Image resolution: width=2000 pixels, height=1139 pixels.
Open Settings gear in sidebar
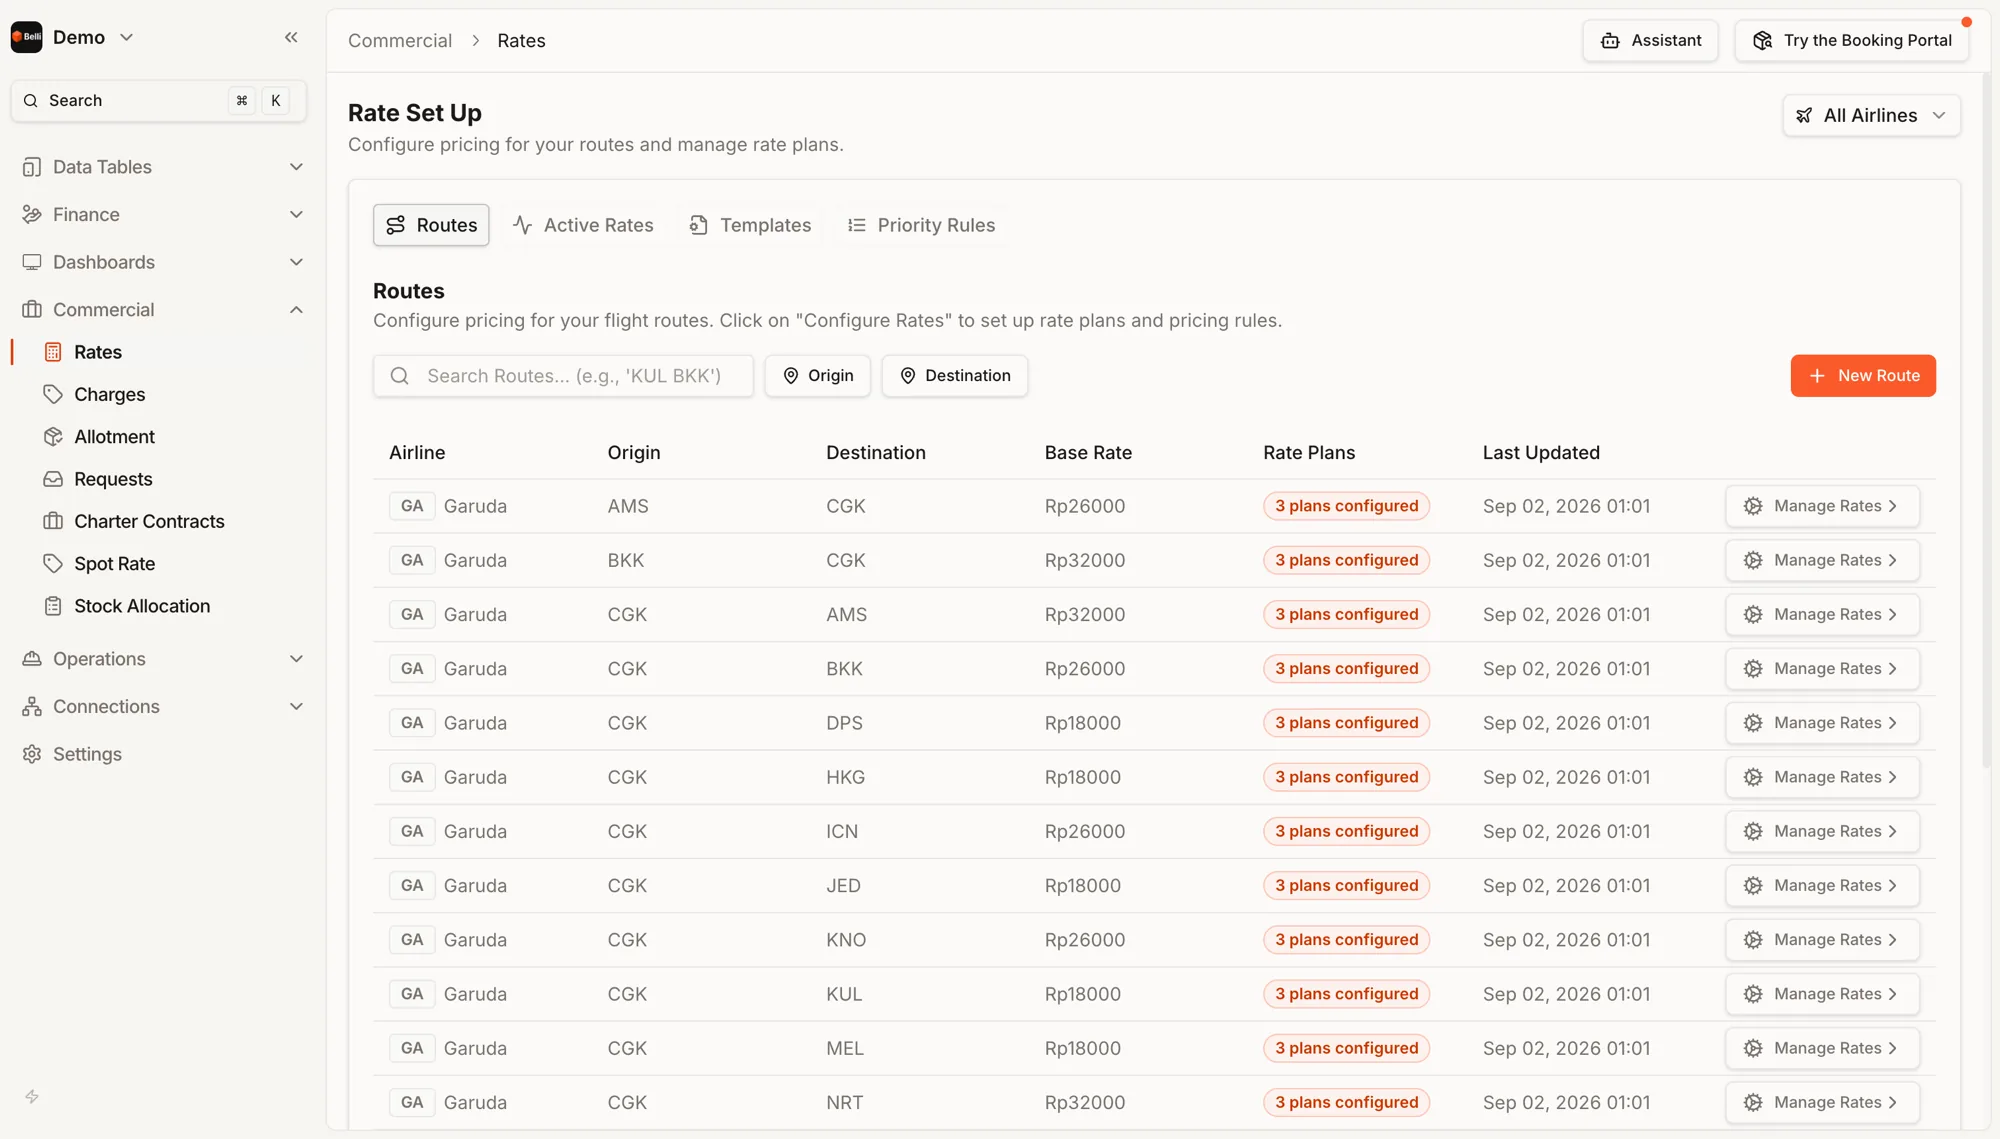pos(87,754)
